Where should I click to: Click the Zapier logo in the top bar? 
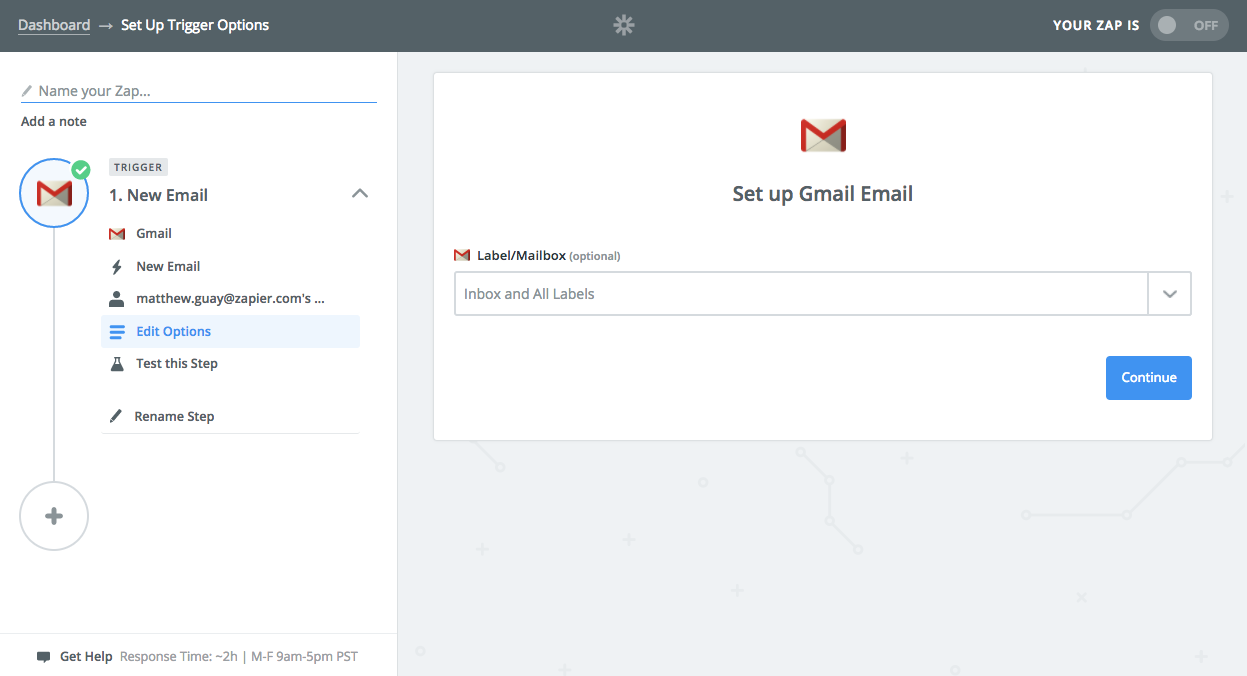[x=623, y=25]
